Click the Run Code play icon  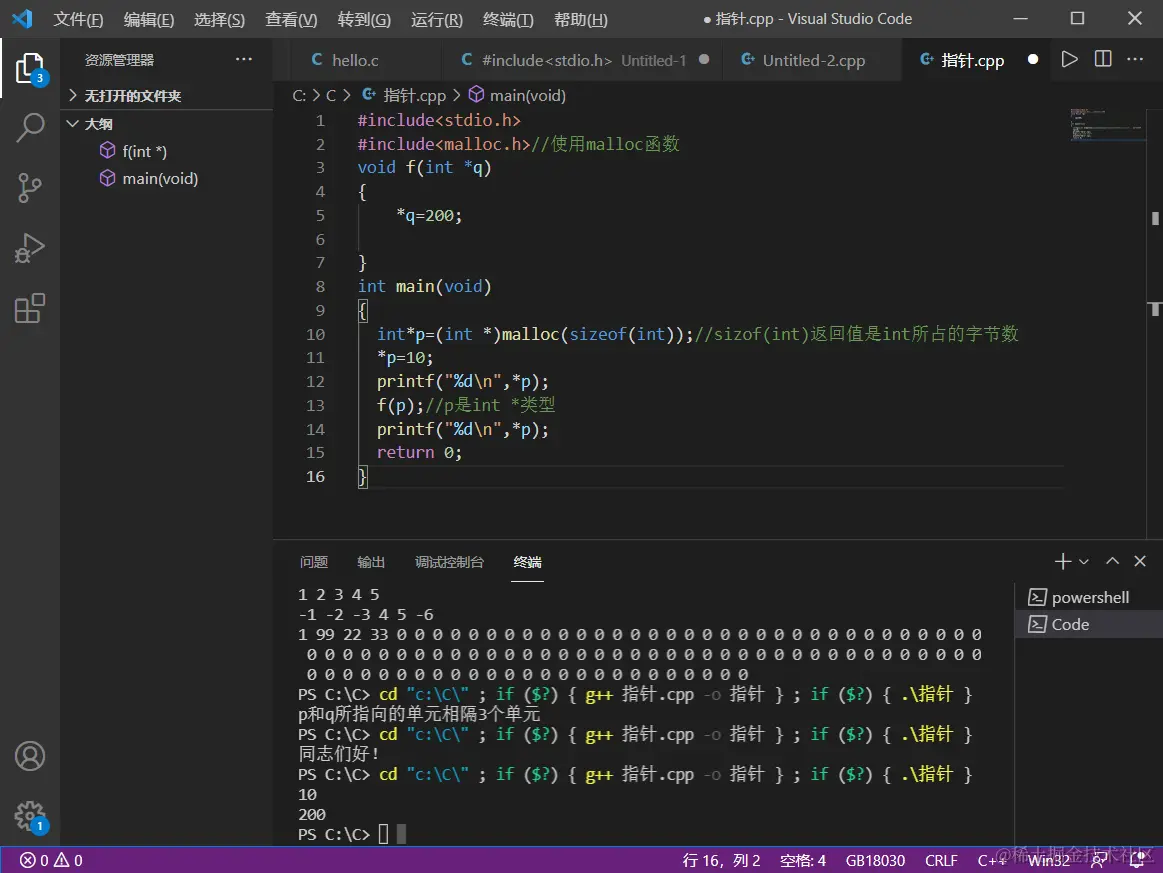[x=1069, y=59]
